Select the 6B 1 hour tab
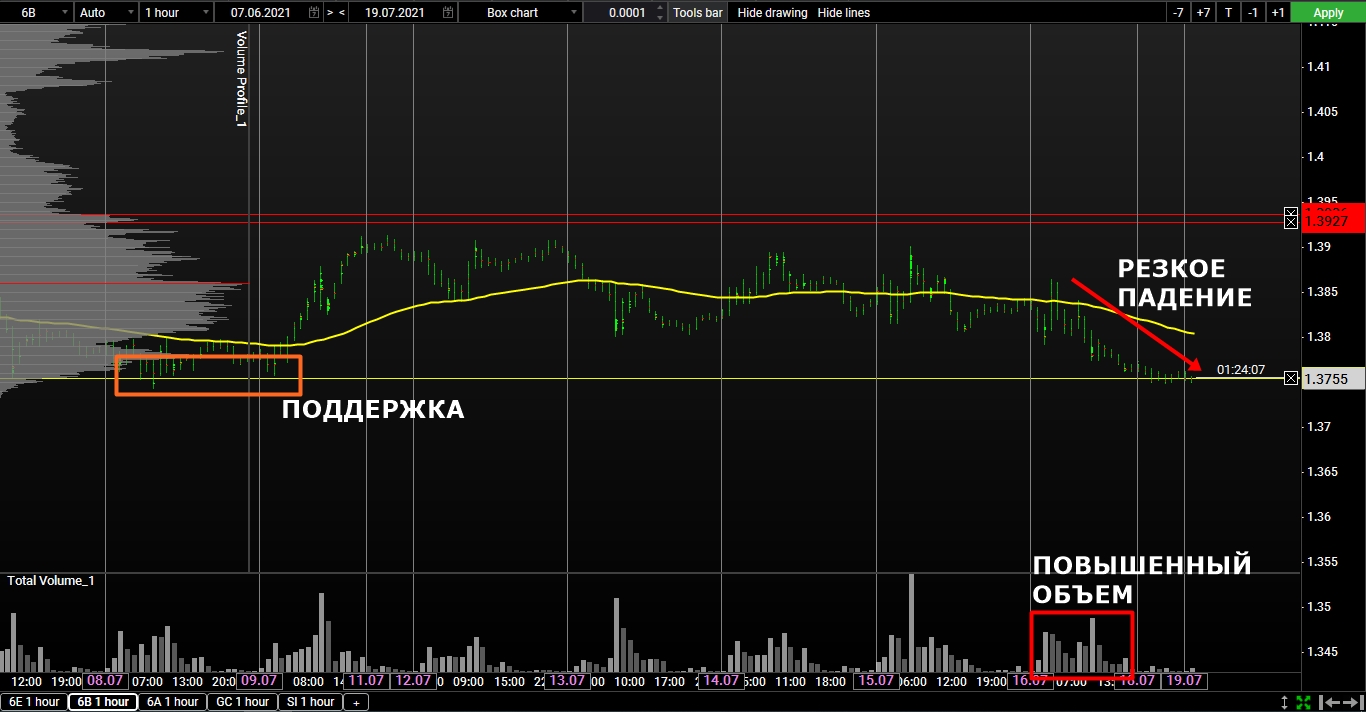This screenshot has height=712, width=1366. pos(103,702)
